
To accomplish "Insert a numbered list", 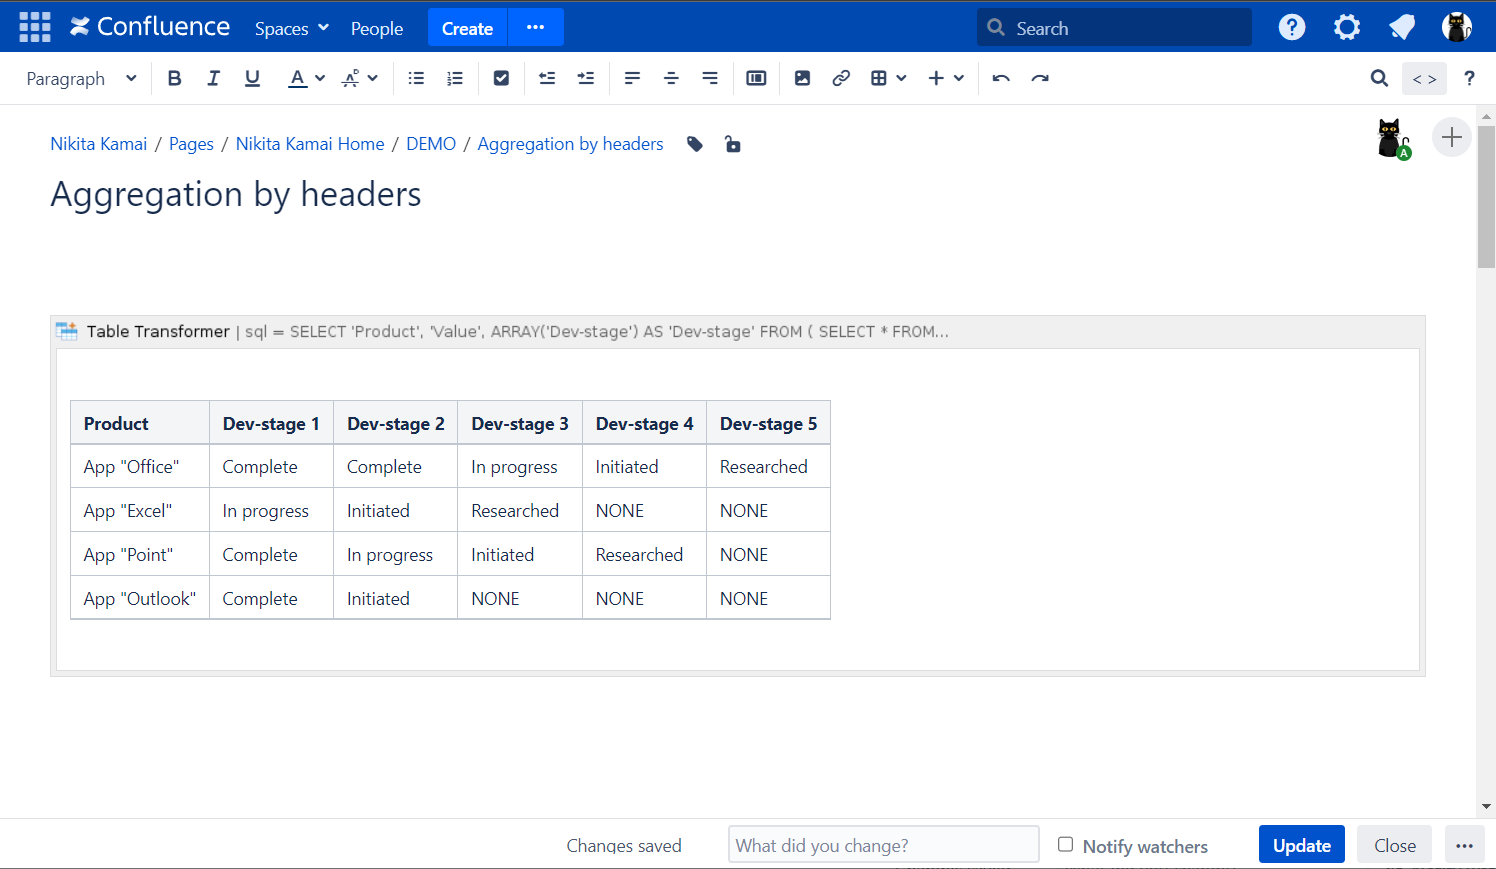I will pyautogui.click(x=455, y=78).
